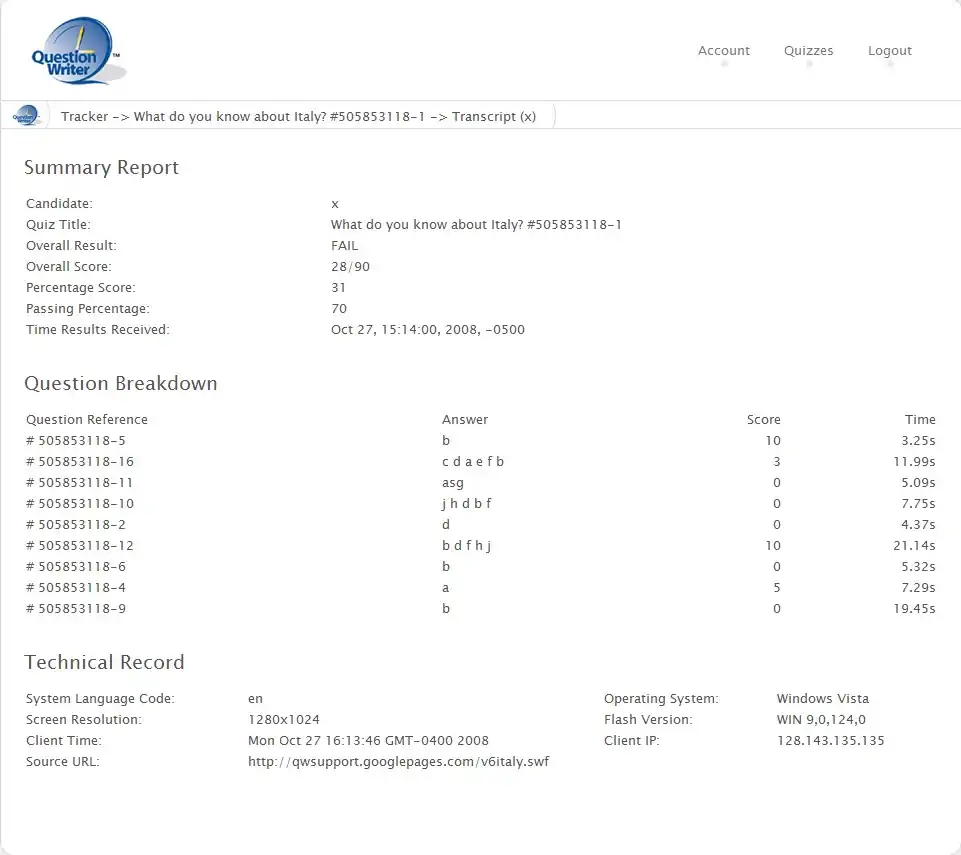The width and height of the screenshot is (961, 855).
Task: Open the Account menu
Action: tap(723, 51)
